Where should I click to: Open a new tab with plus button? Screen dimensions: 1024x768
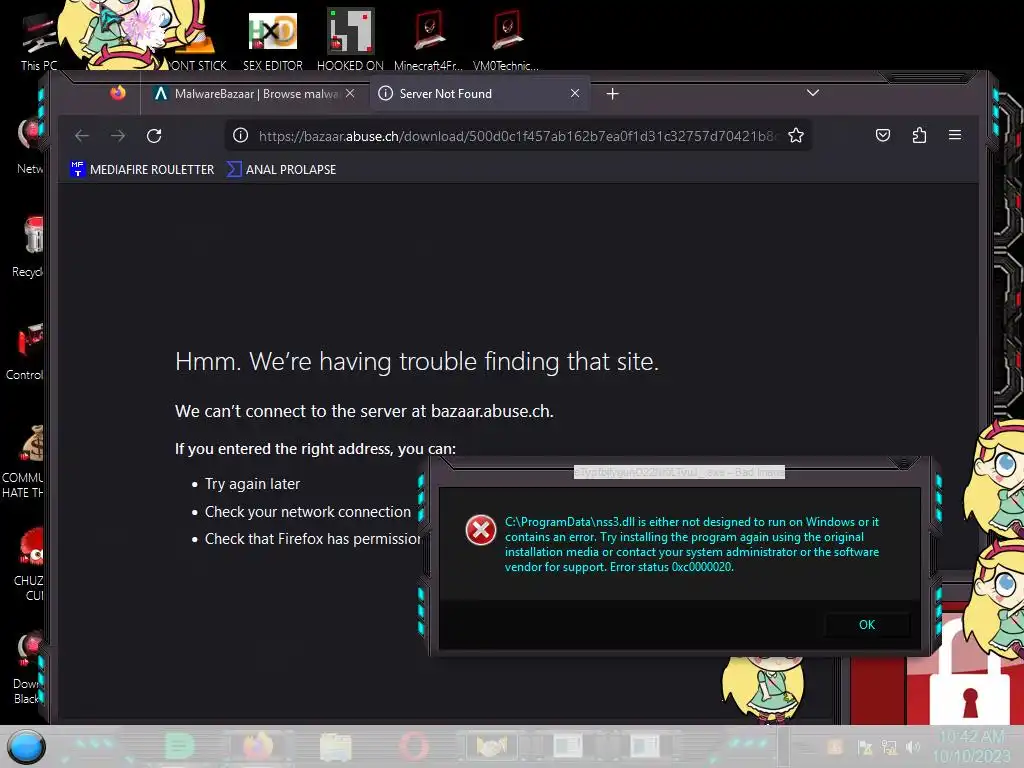tap(612, 94)
